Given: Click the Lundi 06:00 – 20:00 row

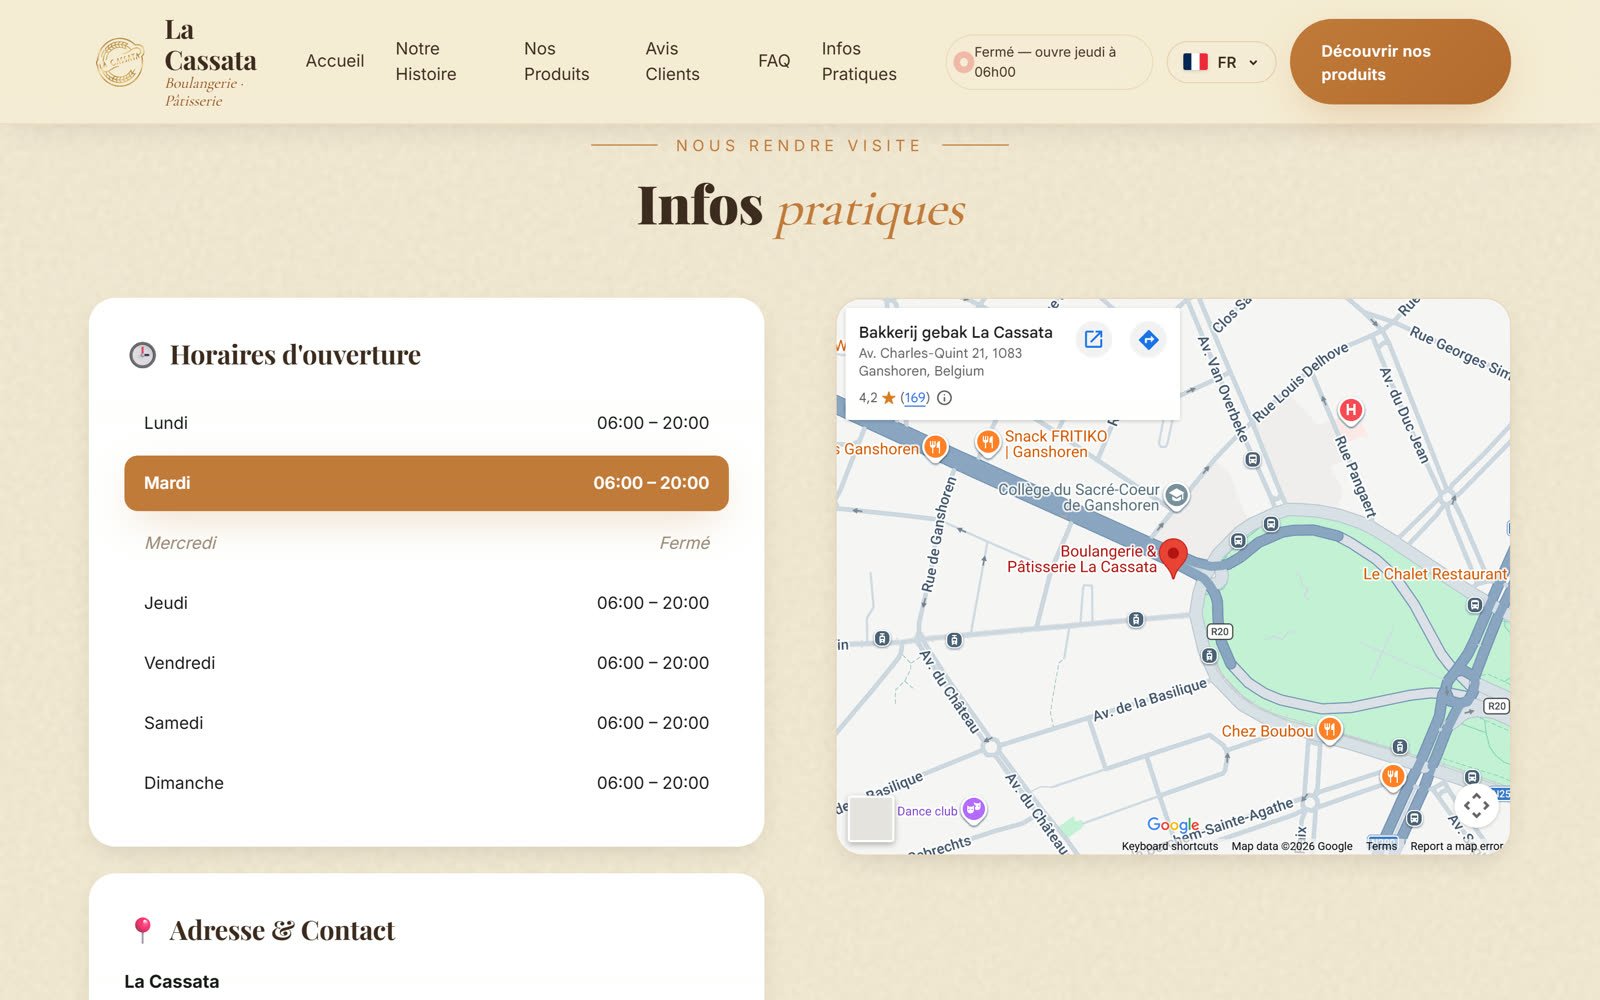Looking at the screenshot, I should (x=426, y=423).
